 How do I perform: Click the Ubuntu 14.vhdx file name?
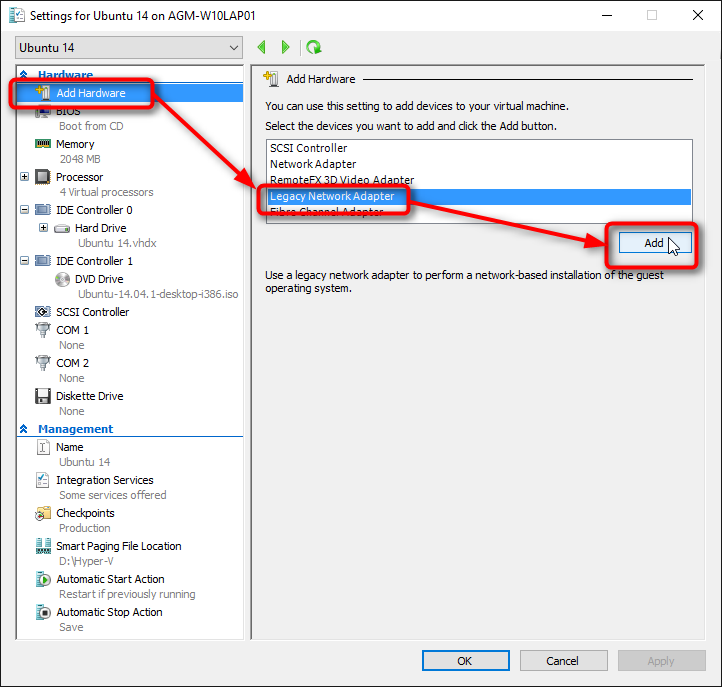point(117,243)
